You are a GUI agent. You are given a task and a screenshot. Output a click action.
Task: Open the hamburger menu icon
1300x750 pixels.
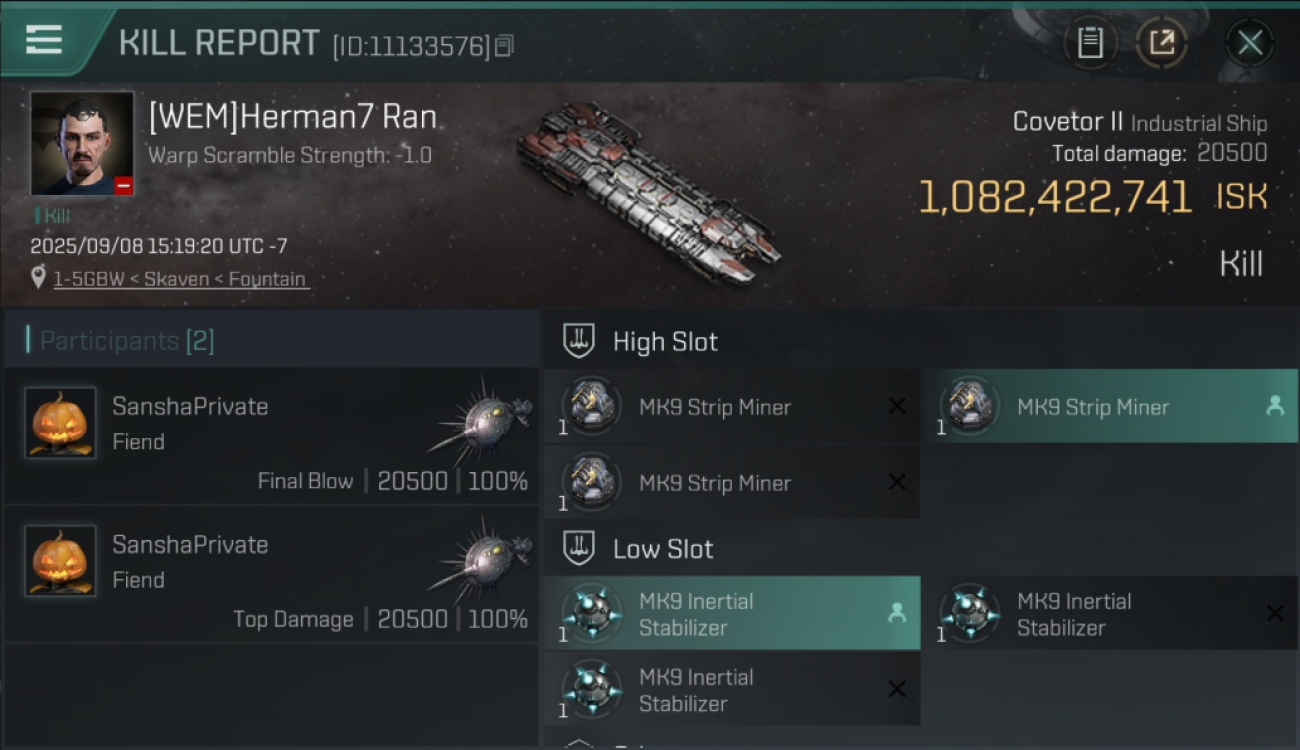pos(44,40)
